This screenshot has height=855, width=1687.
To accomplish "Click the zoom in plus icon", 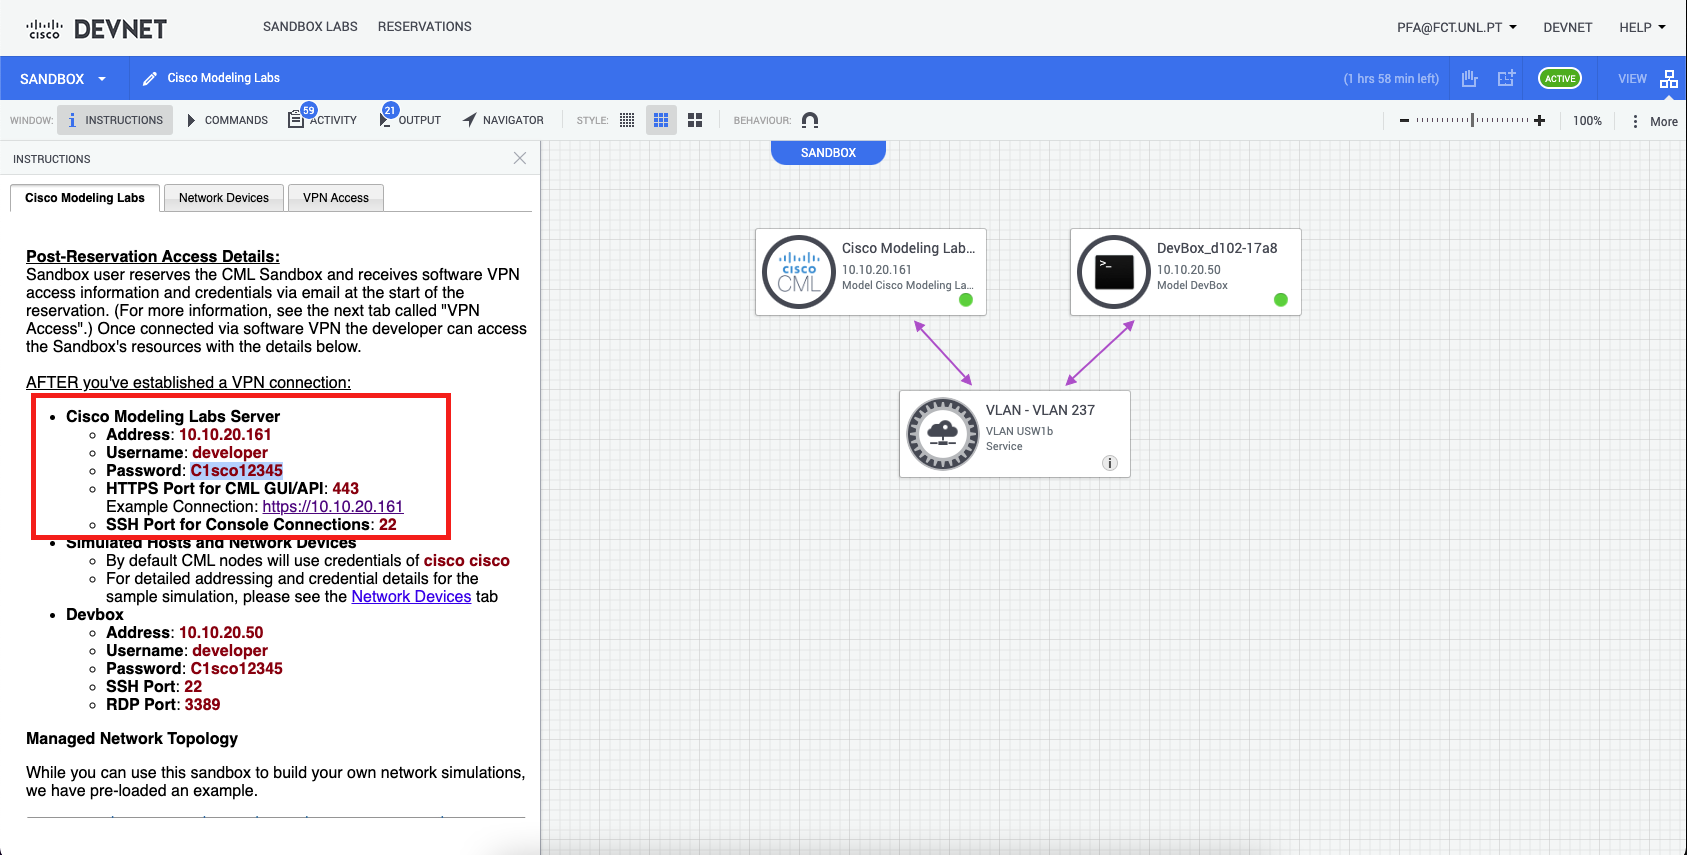I will click(x=1540, y=121).
